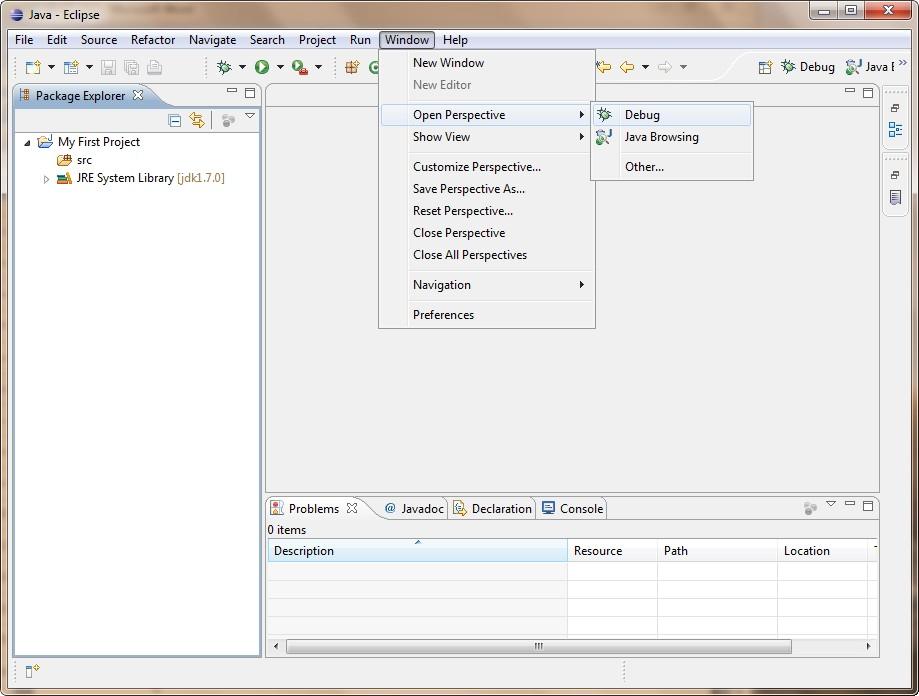Sort by the Path column header

point(717,551)
